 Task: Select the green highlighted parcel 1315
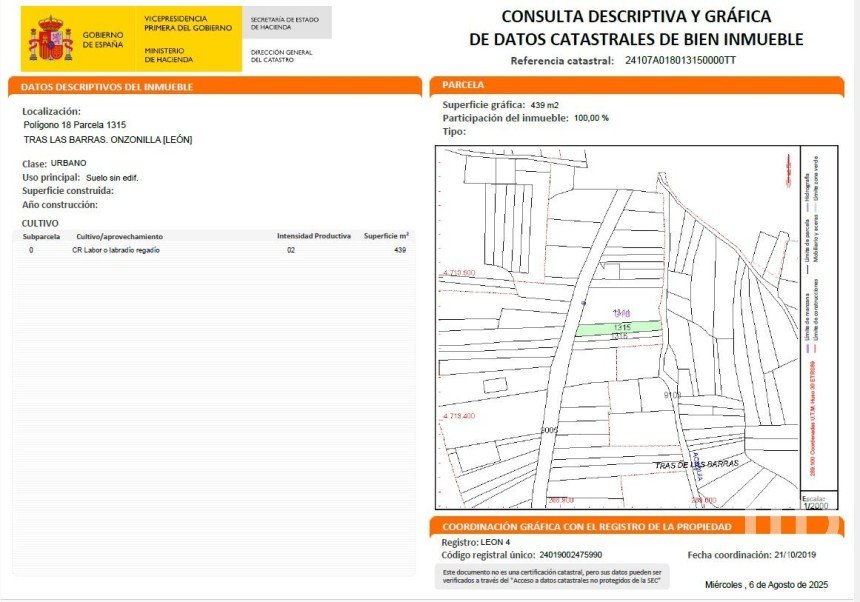click(618, 327)
